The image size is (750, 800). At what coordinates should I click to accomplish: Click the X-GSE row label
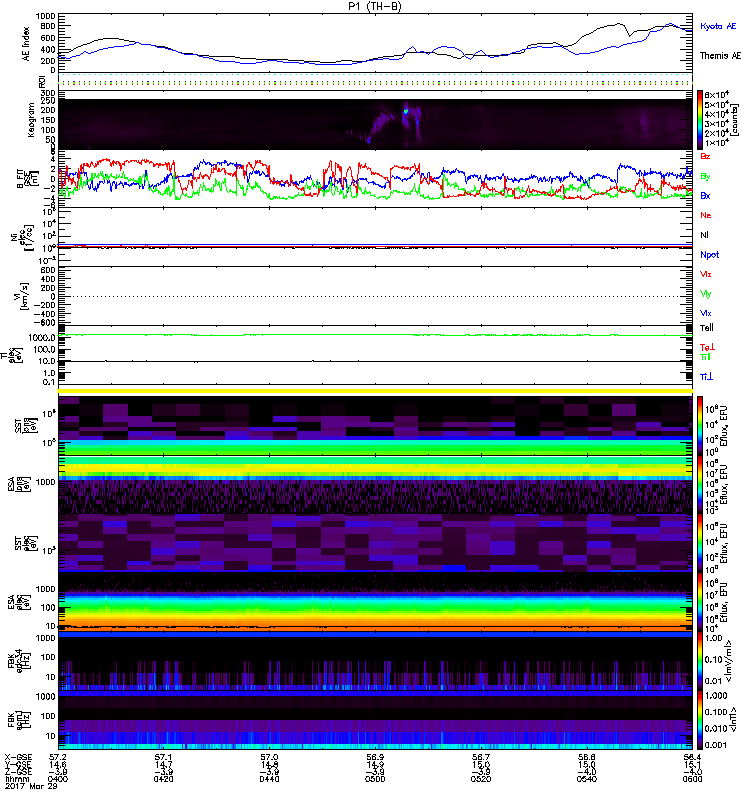(18, 757)
